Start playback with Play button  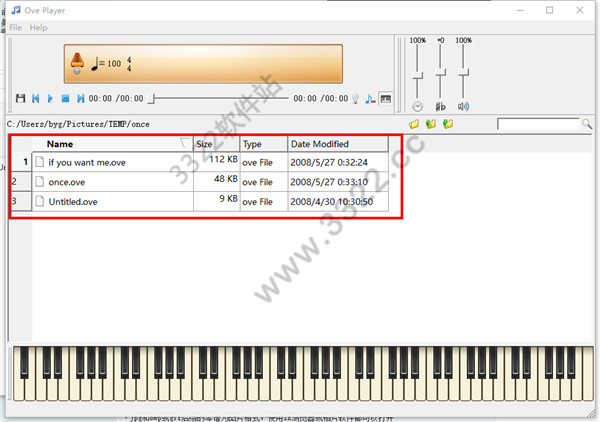50,98
